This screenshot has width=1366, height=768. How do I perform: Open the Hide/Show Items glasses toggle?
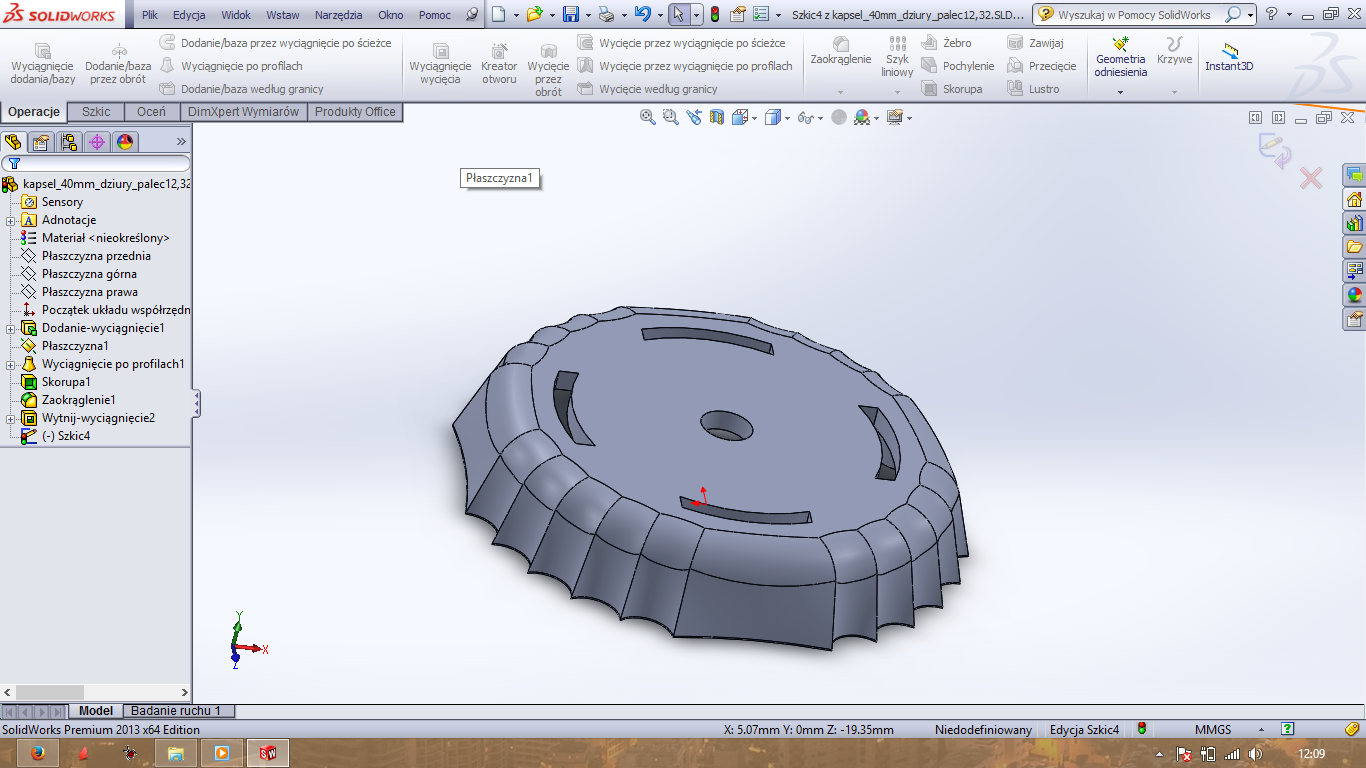pos(806,117)
